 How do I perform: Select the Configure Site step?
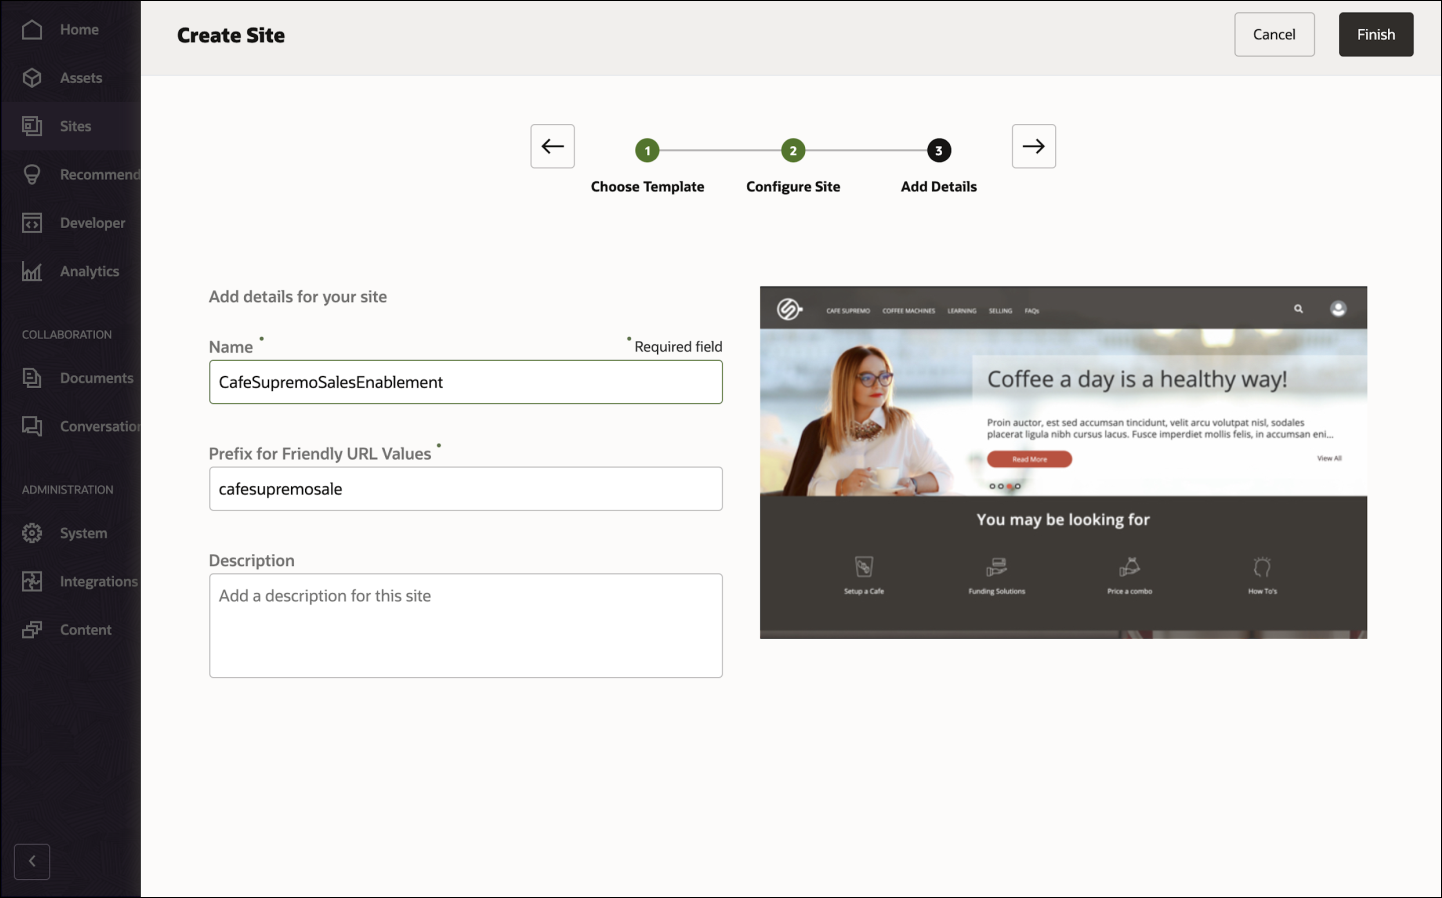(x=793, y=150)
